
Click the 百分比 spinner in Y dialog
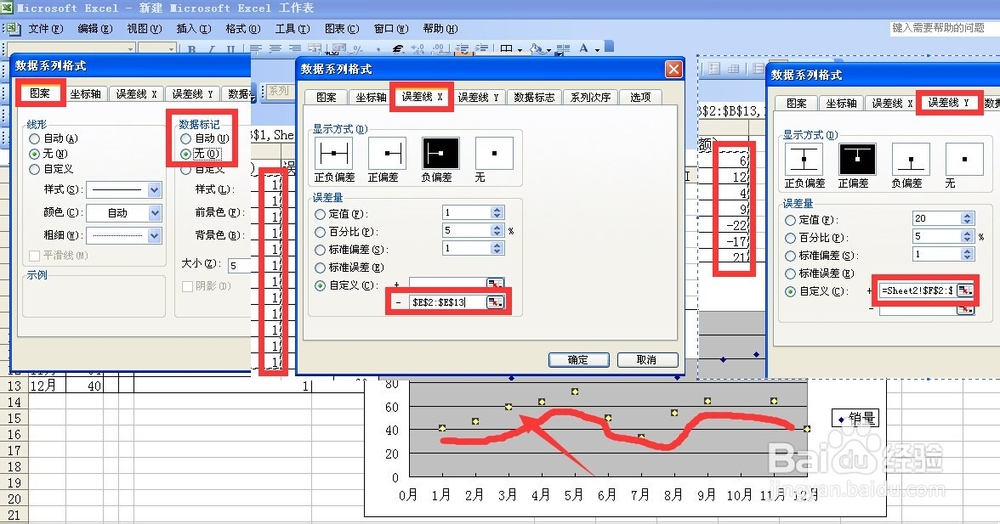point(967,237)
